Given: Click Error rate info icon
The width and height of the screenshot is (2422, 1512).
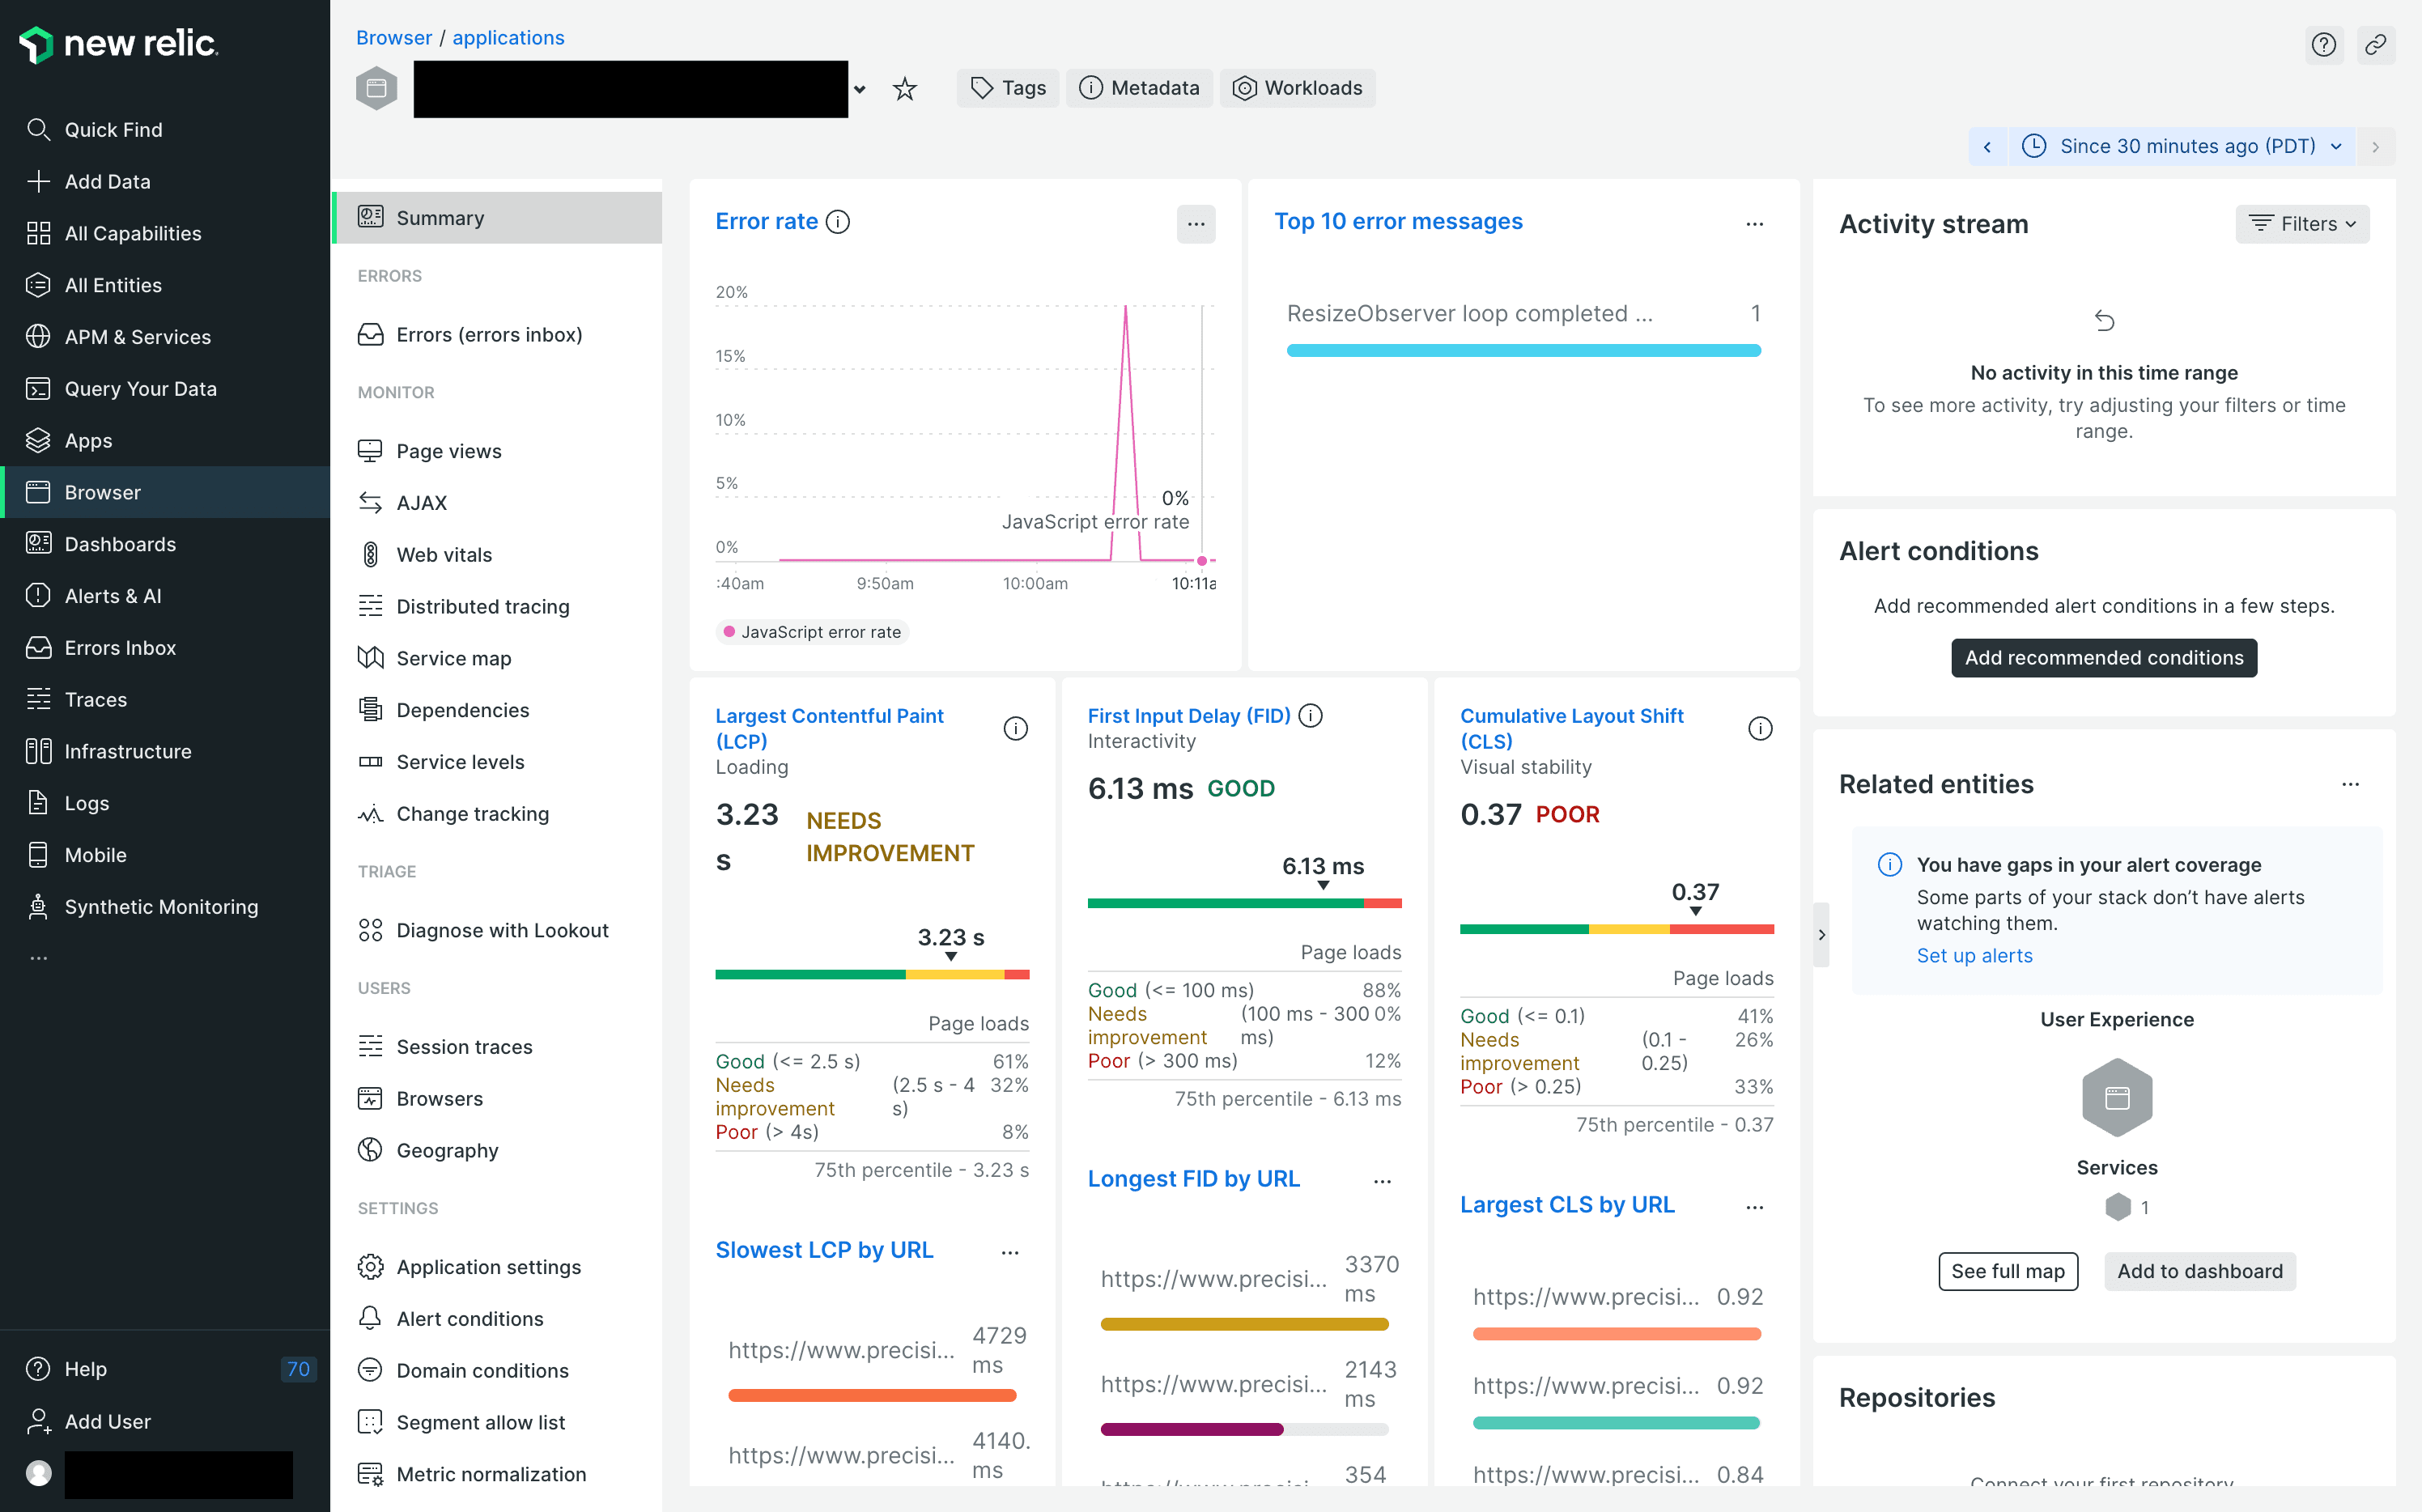Looking at the screenshot, I should point(838,222).
